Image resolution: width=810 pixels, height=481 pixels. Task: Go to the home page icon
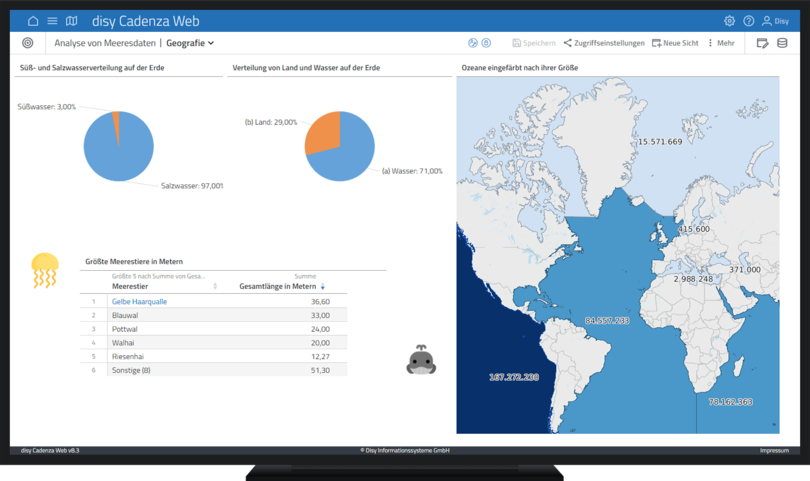pos(33,21)
